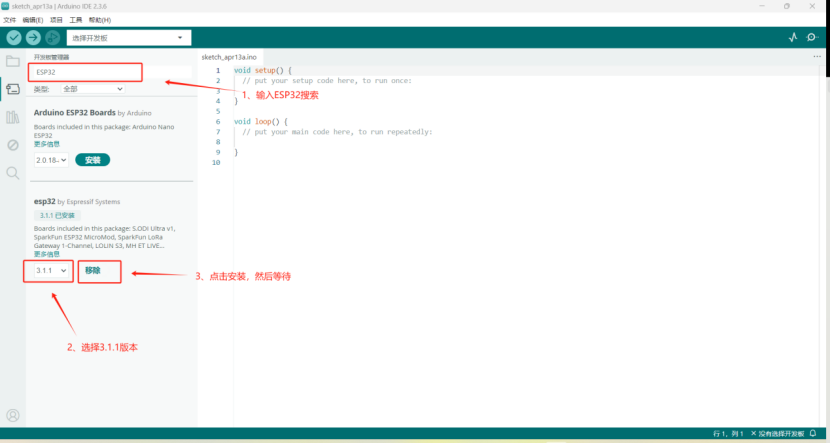Click the Arduino ESP32 Boards title
831x443 pixels.
75,113
